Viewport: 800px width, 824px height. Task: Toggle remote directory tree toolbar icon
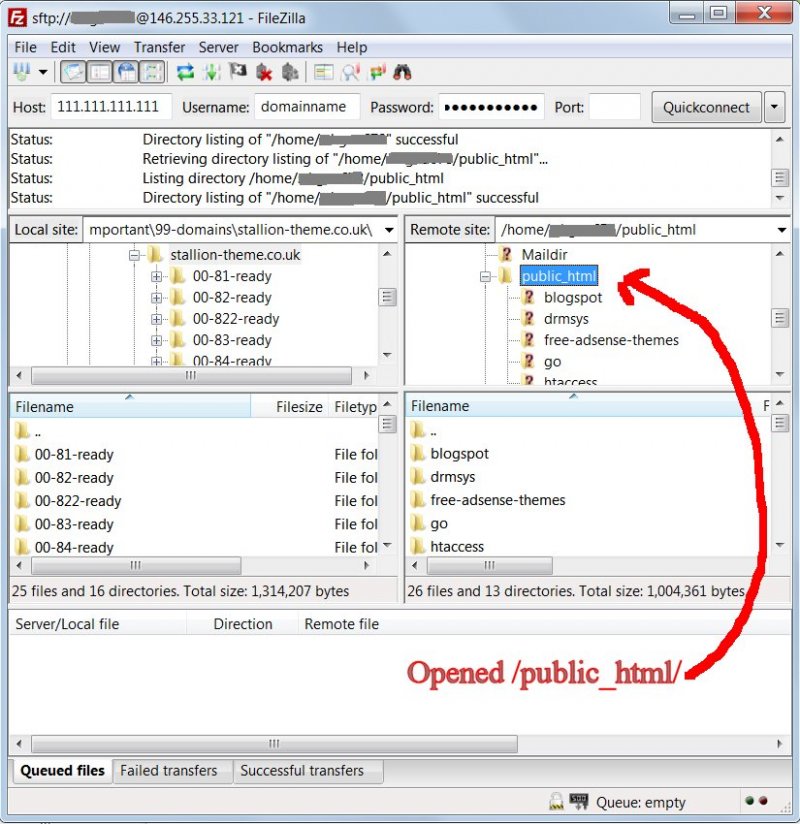126,72
